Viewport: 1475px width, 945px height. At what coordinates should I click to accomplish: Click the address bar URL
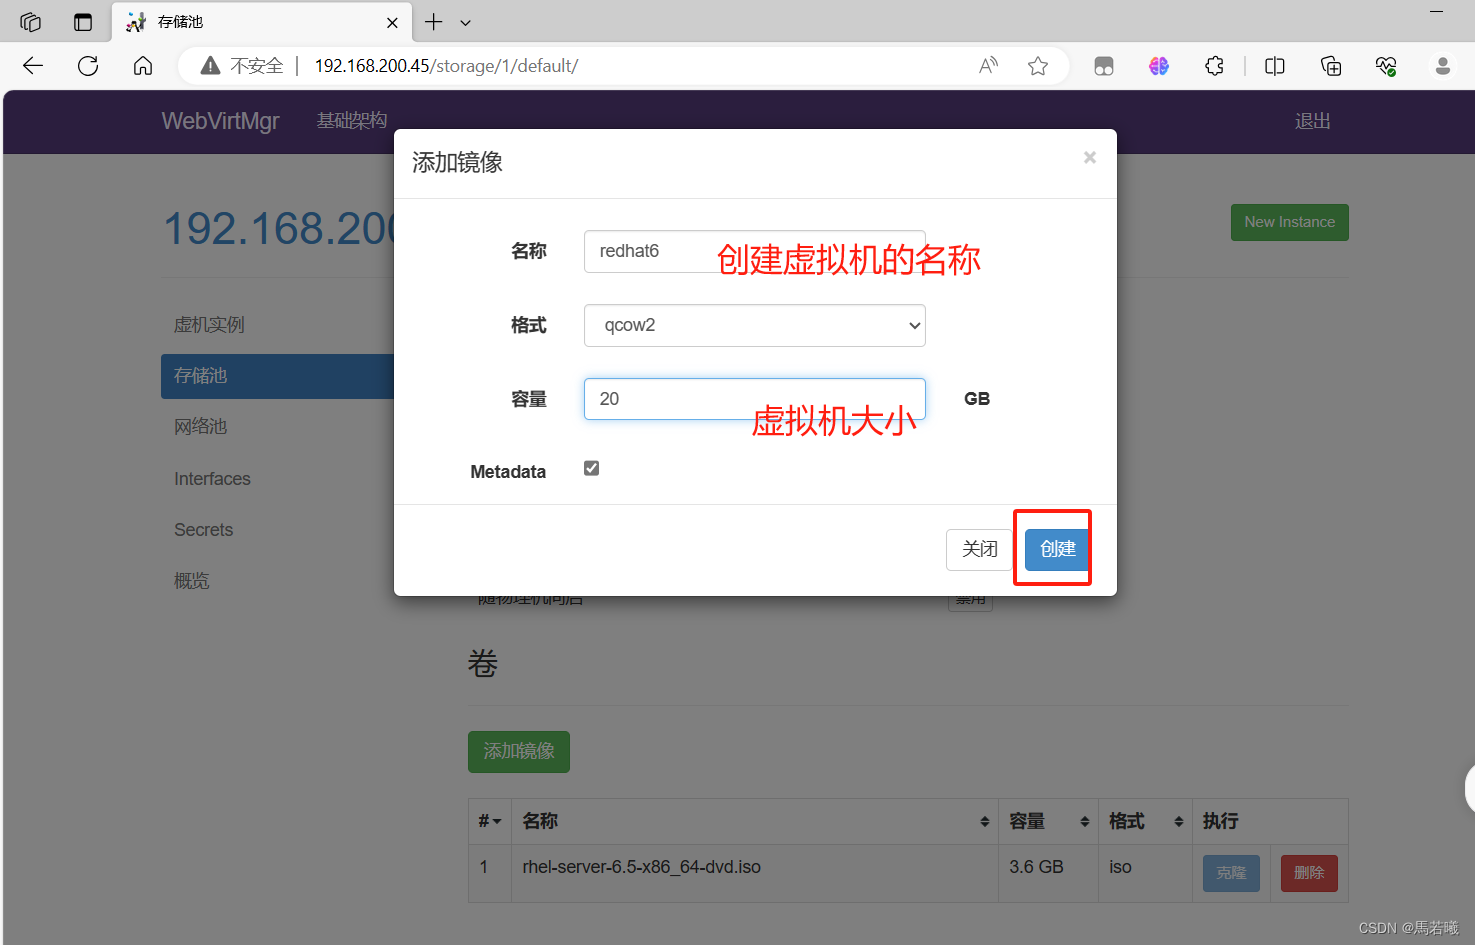tap(446, 66)
